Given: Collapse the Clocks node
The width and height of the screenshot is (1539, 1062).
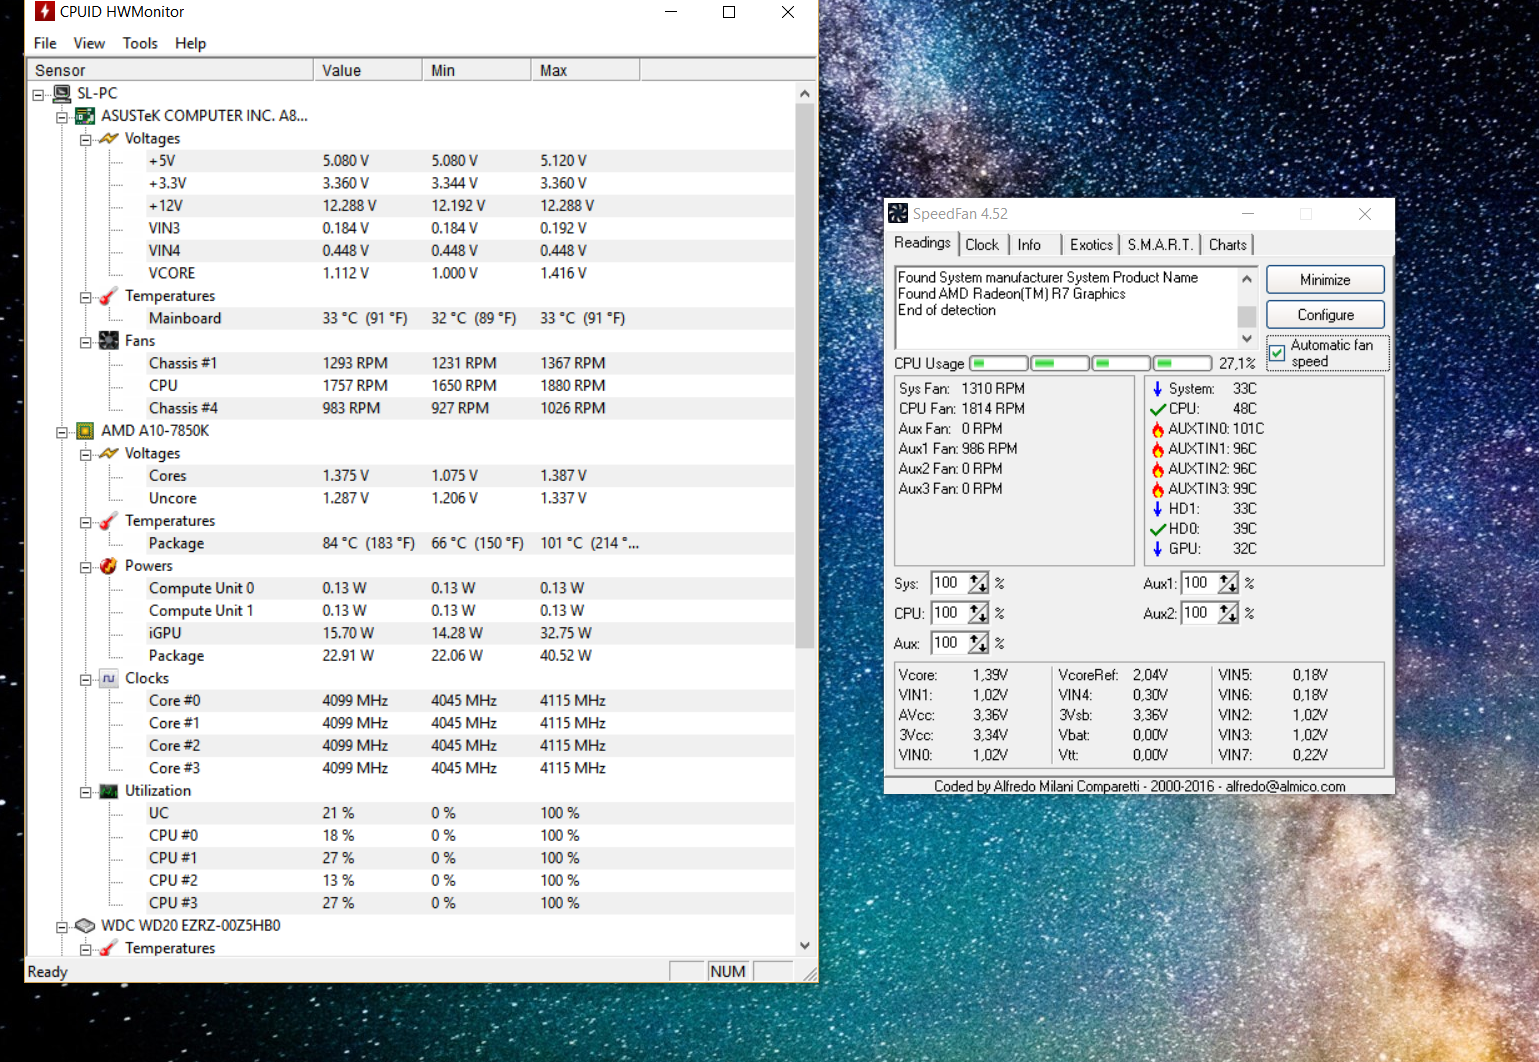Looking at the screenshot, I should click(x=86, y=680).
